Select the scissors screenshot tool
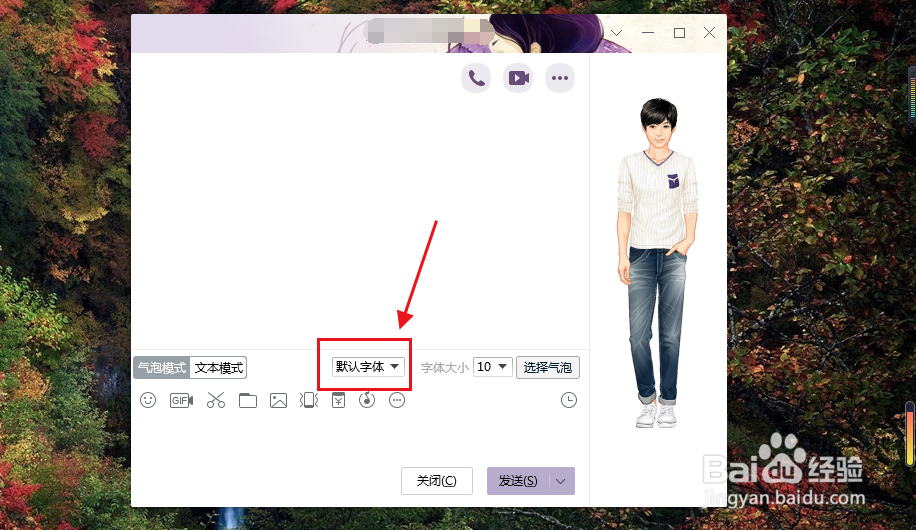 pos(216,400)
